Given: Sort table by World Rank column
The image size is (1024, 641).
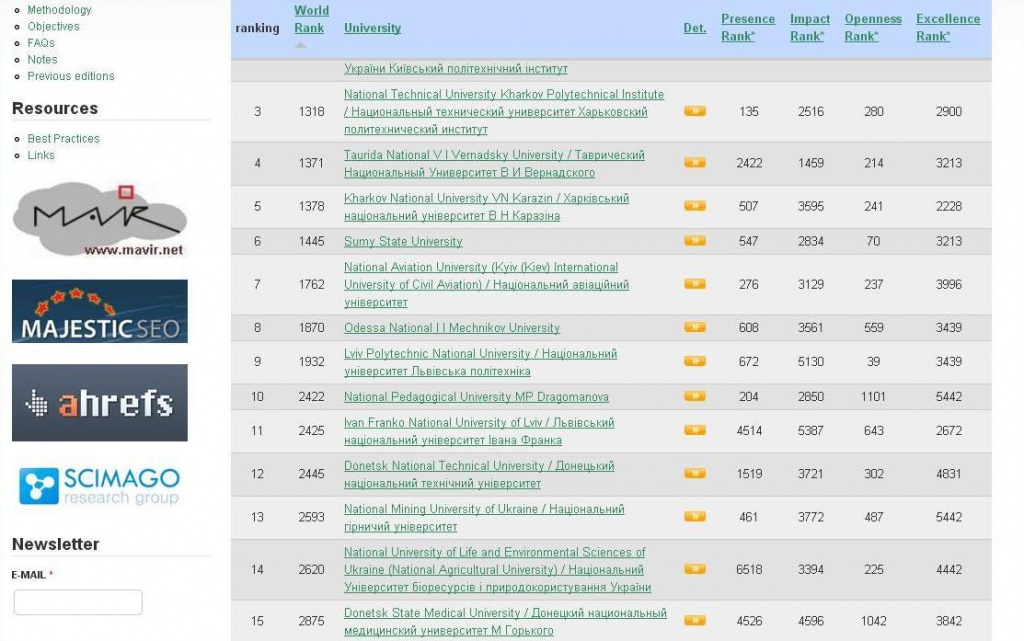Looking at the screenshot, I should coord(312,20).
